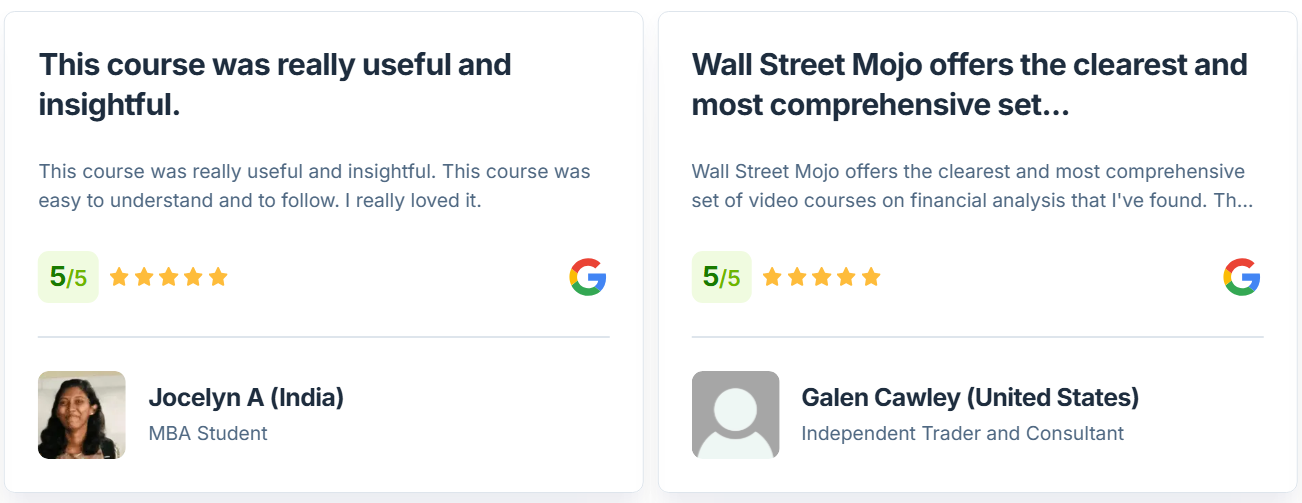Click third star in Jocelyn's rating
Screen dimensions: 1302x503
[169, 277]
